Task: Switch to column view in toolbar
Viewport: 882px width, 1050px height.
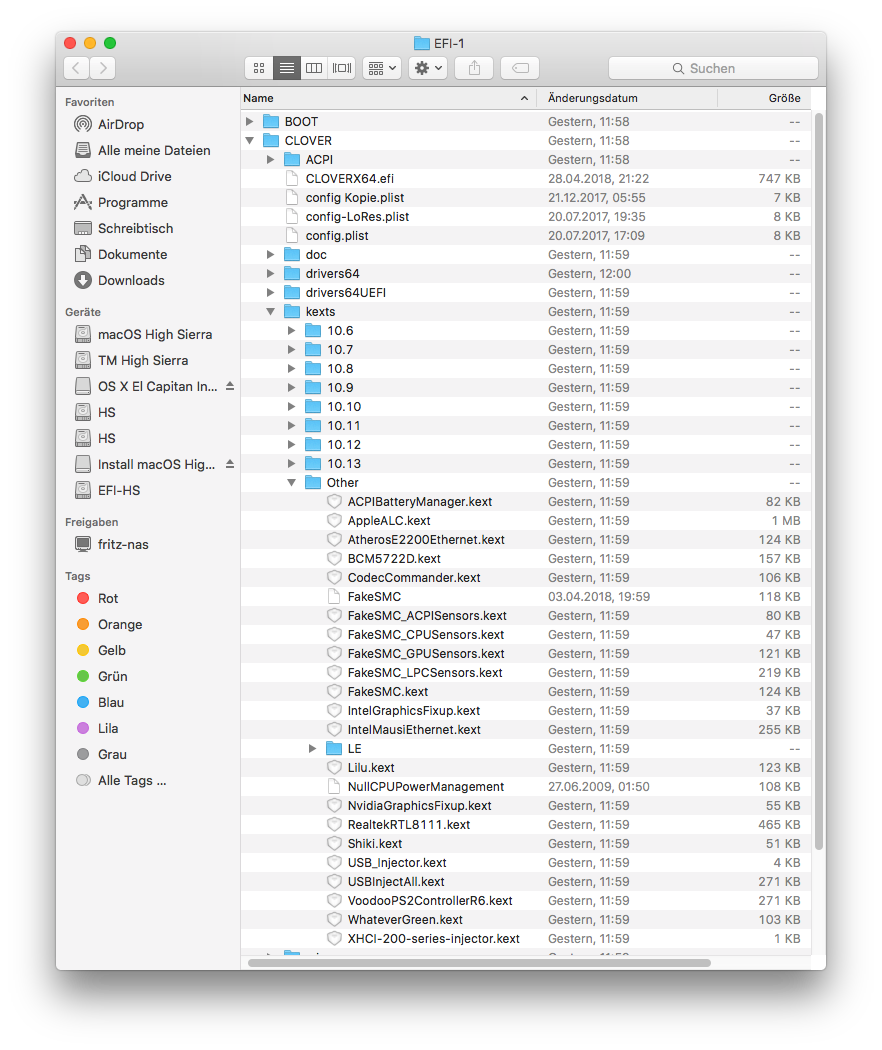Action: [314, 68]
